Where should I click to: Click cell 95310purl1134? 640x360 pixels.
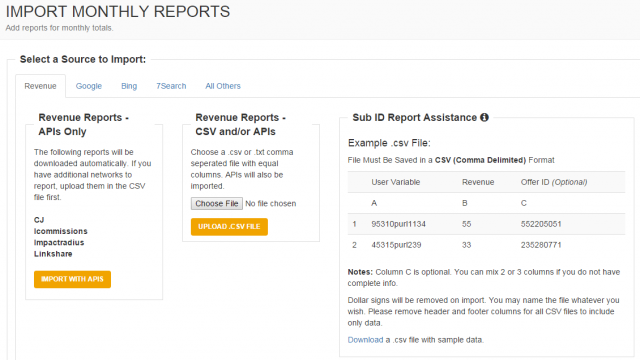click(x=398, y=224)
